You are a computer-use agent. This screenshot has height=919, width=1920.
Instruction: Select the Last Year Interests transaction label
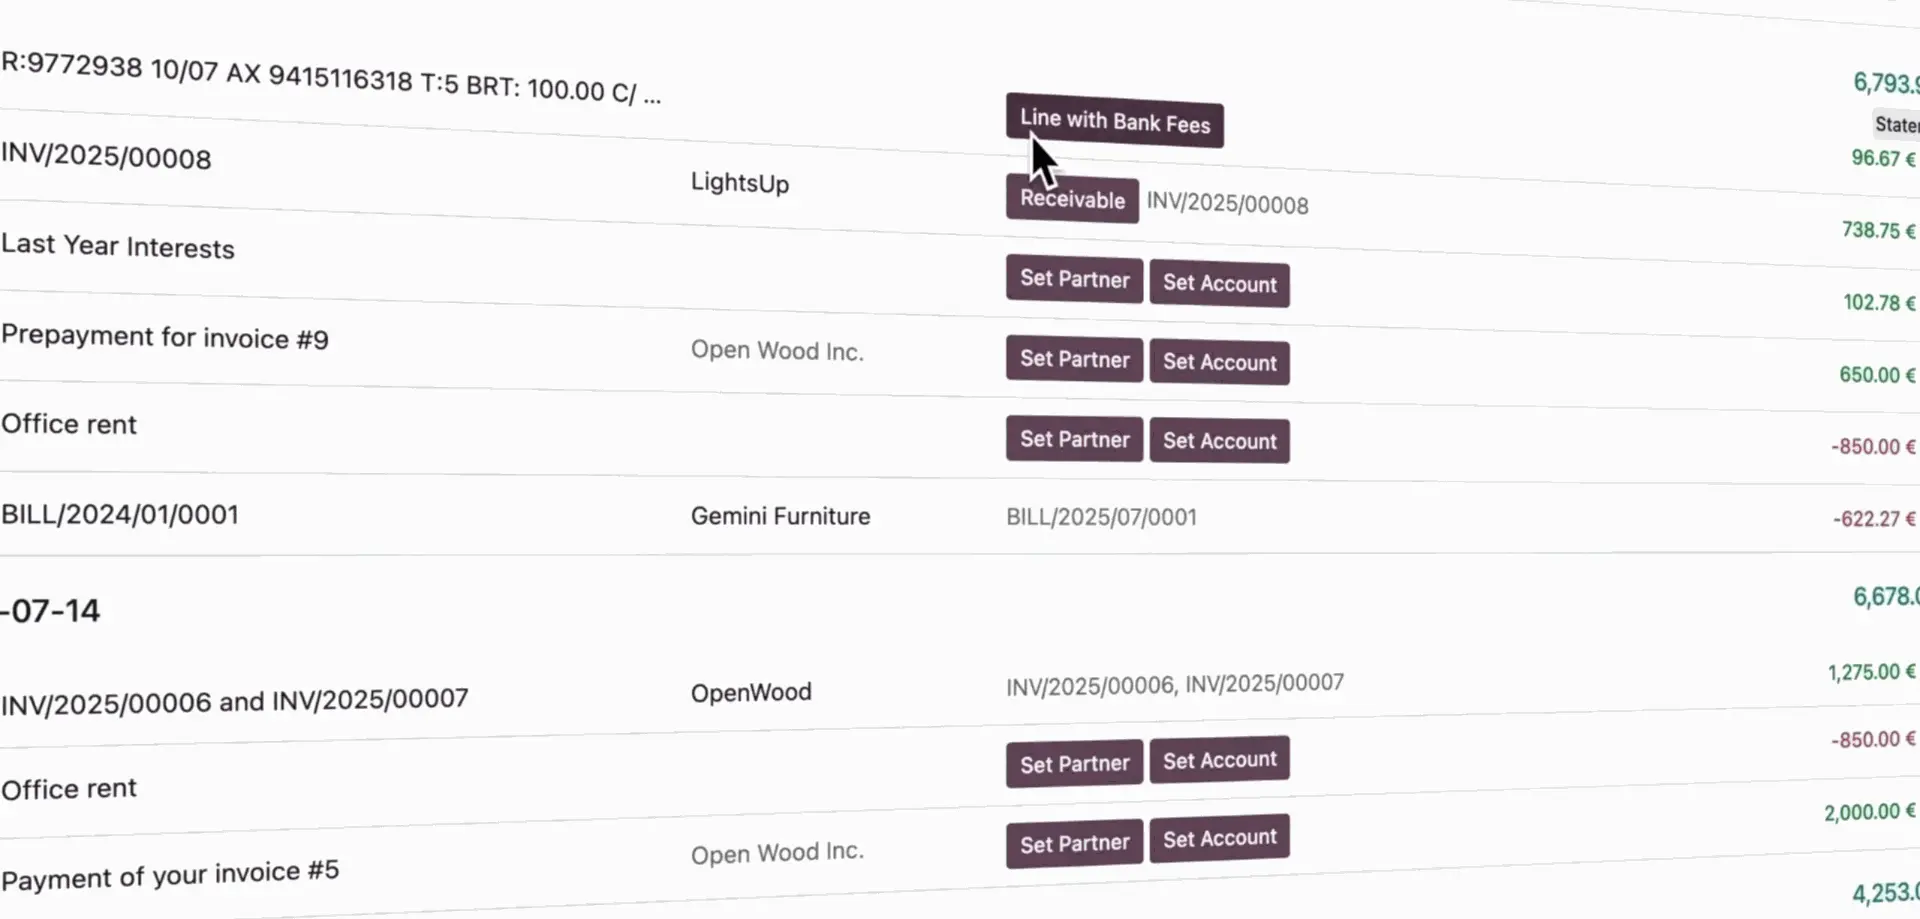(118, 246)
